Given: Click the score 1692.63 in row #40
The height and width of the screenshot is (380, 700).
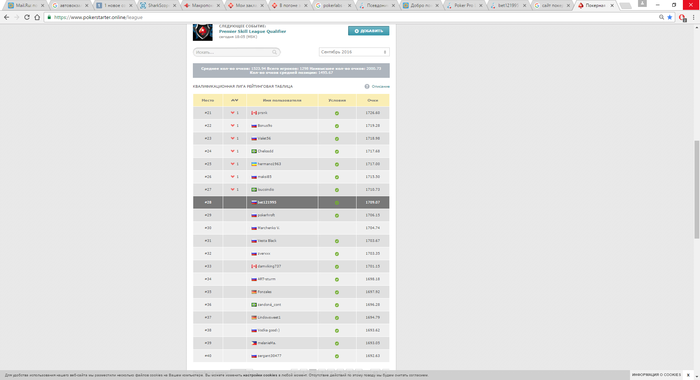Looking at the screenshot, I should pos(373,356).
